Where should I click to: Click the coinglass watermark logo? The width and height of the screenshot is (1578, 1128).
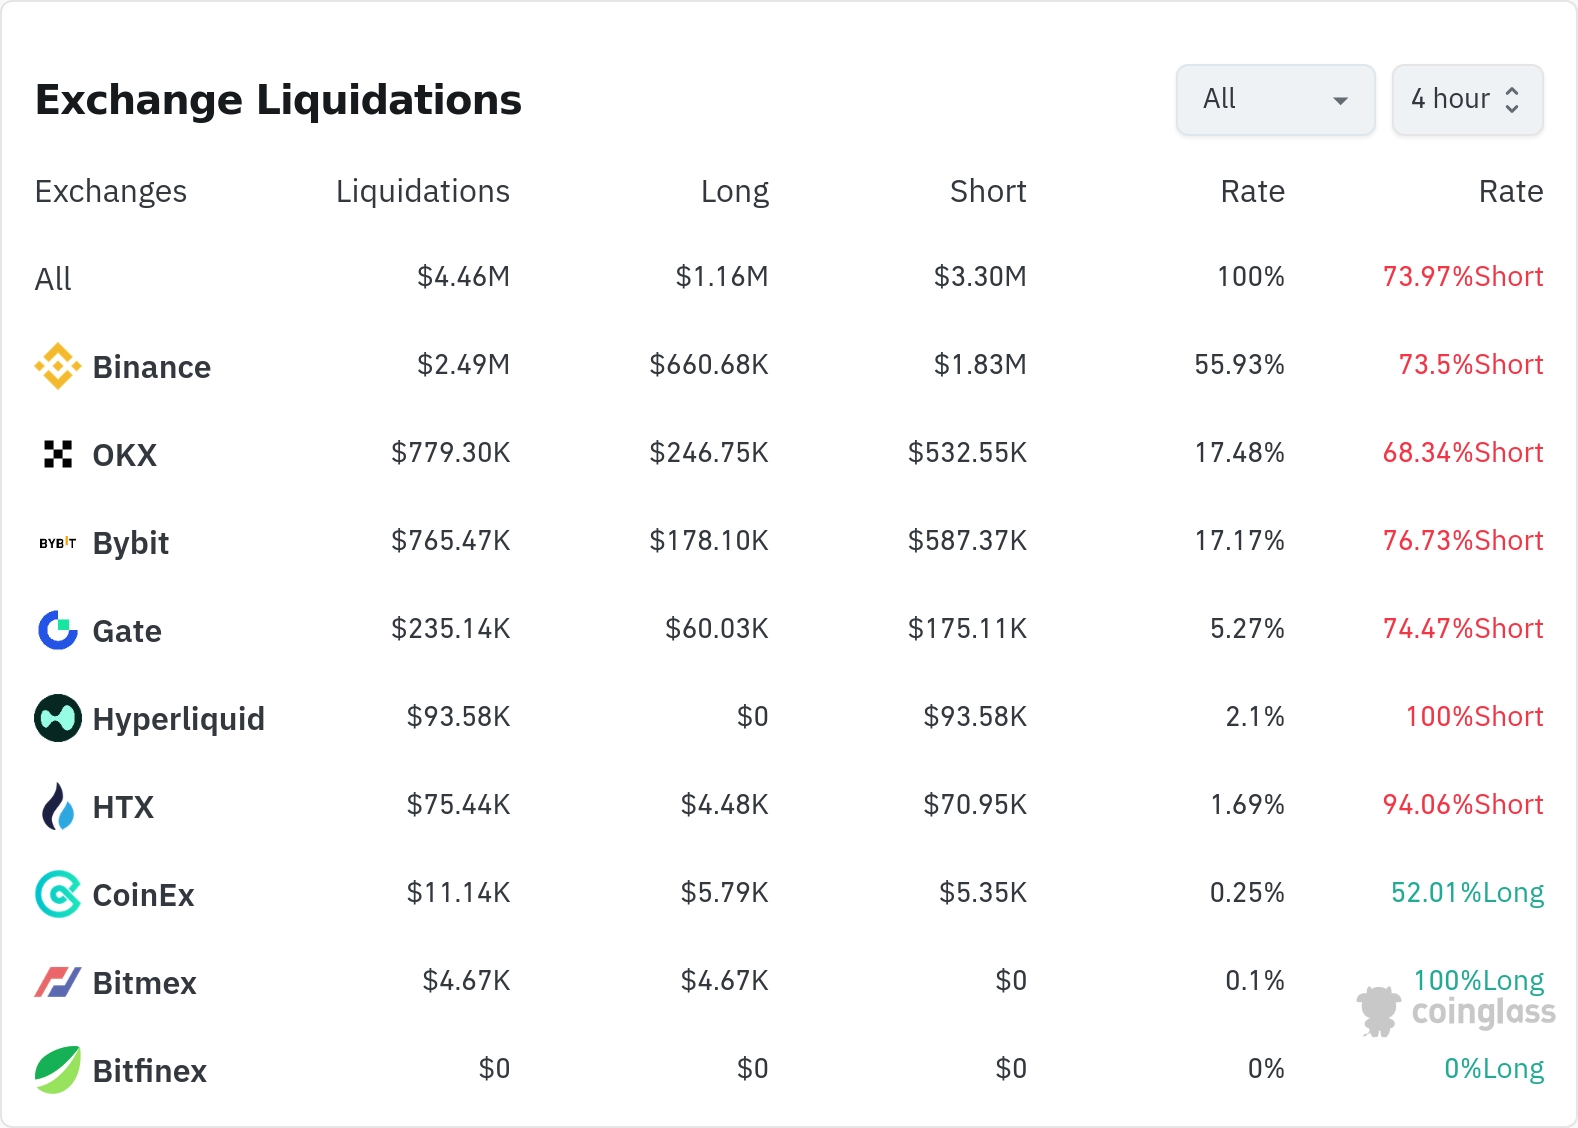tap(1456, 1012)
